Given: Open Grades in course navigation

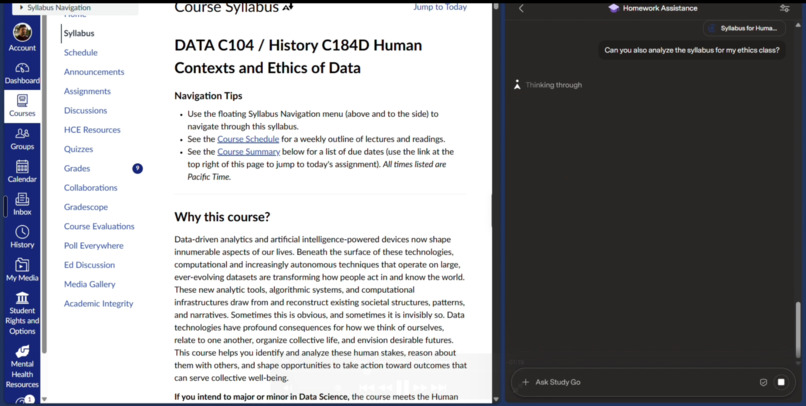Looking at the screenshot, I should [77, 169].
